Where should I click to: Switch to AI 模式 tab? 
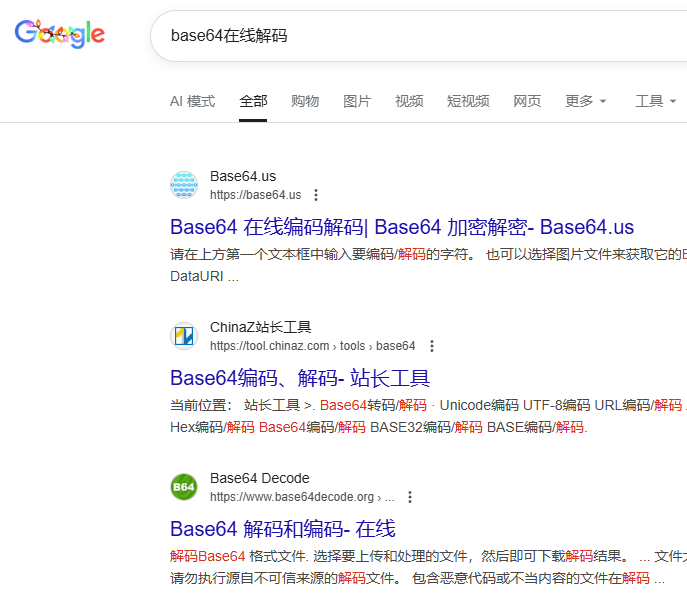coord(192,101)
